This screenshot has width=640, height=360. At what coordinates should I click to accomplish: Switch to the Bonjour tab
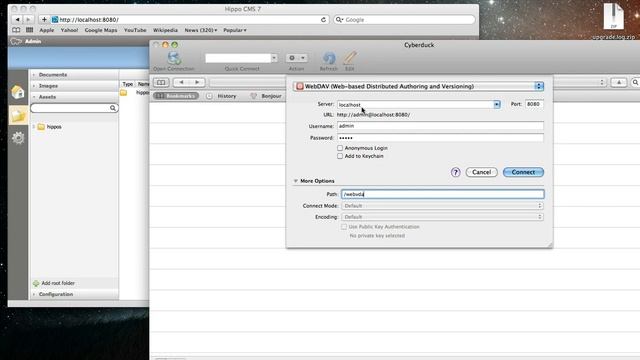coord(266,96)
